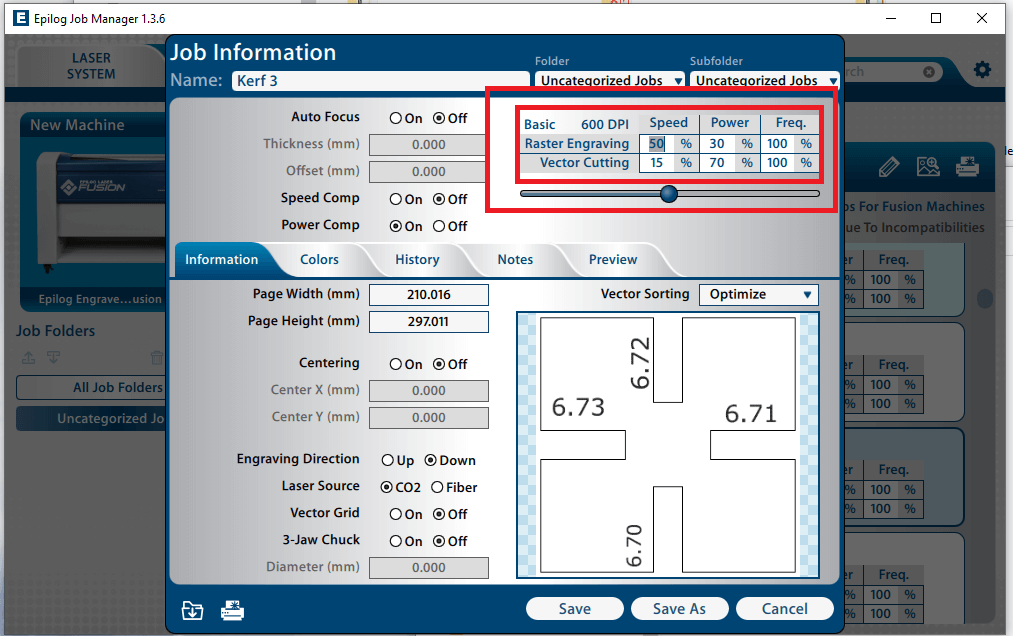This screenshot has width=1013, height=636.
Task: Click the Save As button
Action: pyautogui.click(x=680, y=609)
